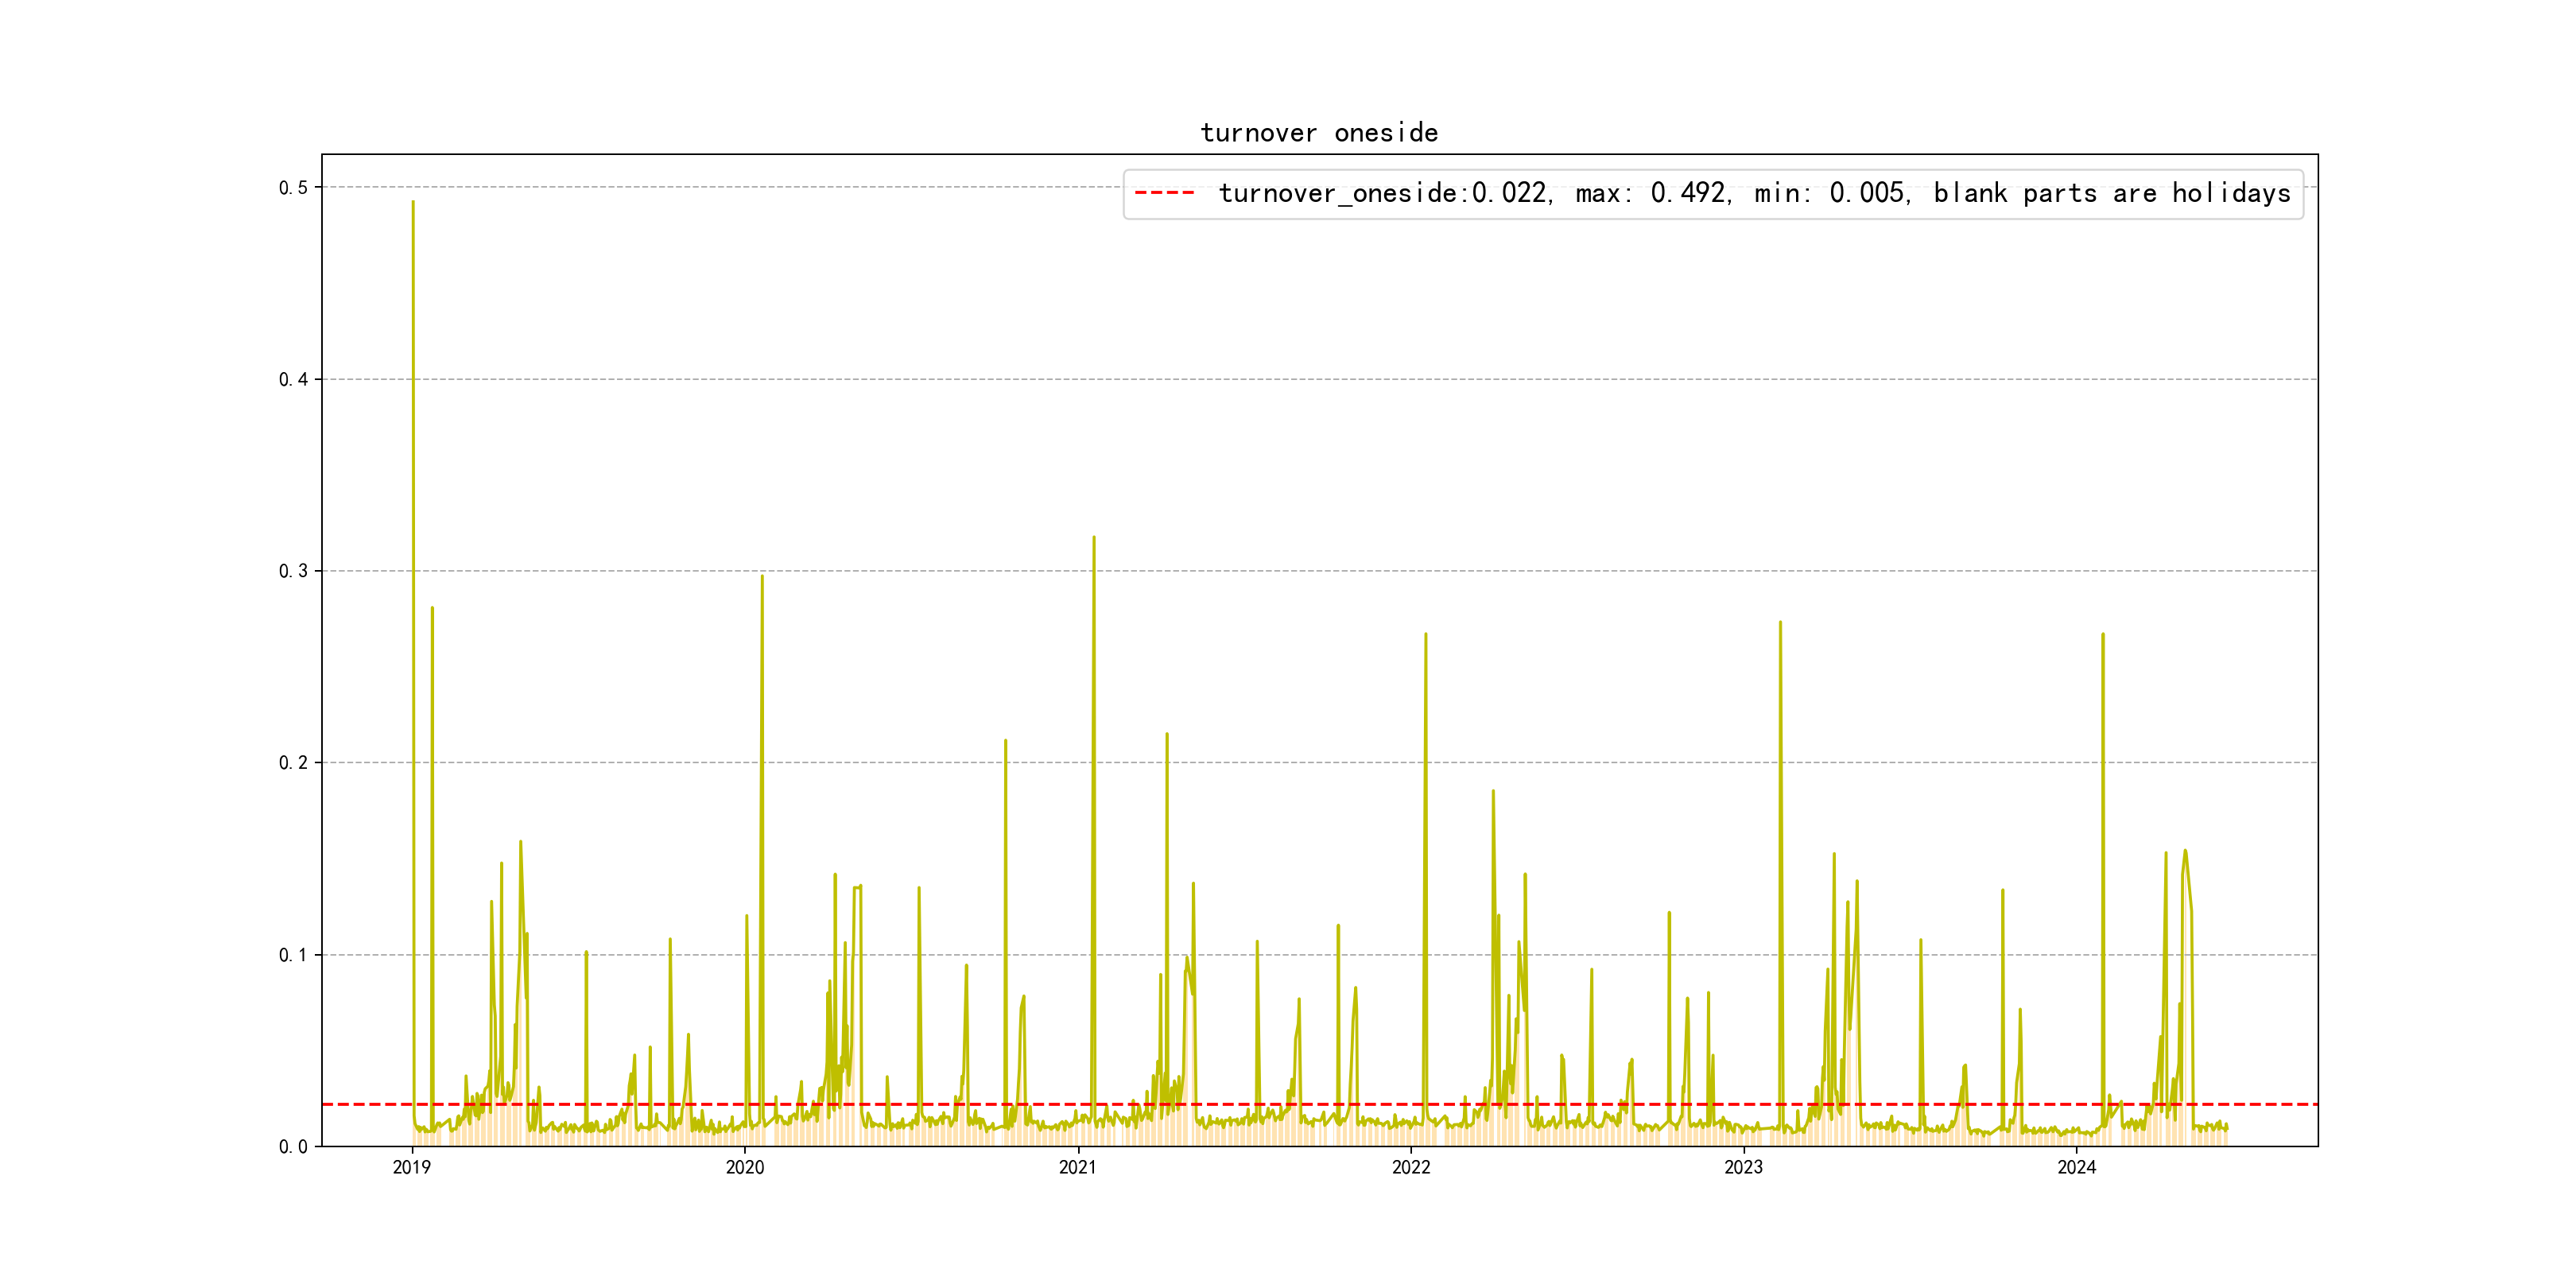Click the 2022 x-axis label
This screenshot has height=1288, width=2576.
pyautogui.click(x=1411, y=1167)
